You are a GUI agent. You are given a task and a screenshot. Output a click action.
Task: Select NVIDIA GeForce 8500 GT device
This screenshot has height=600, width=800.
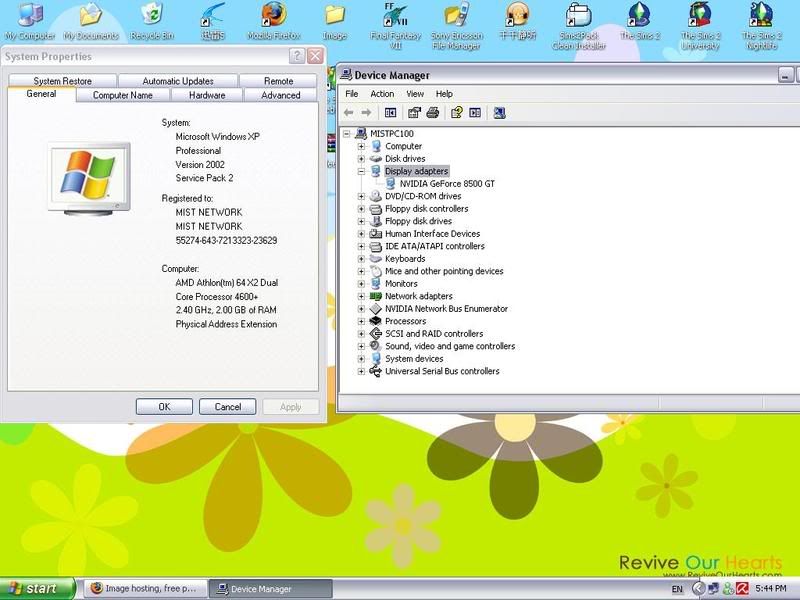tap(446, 184)
